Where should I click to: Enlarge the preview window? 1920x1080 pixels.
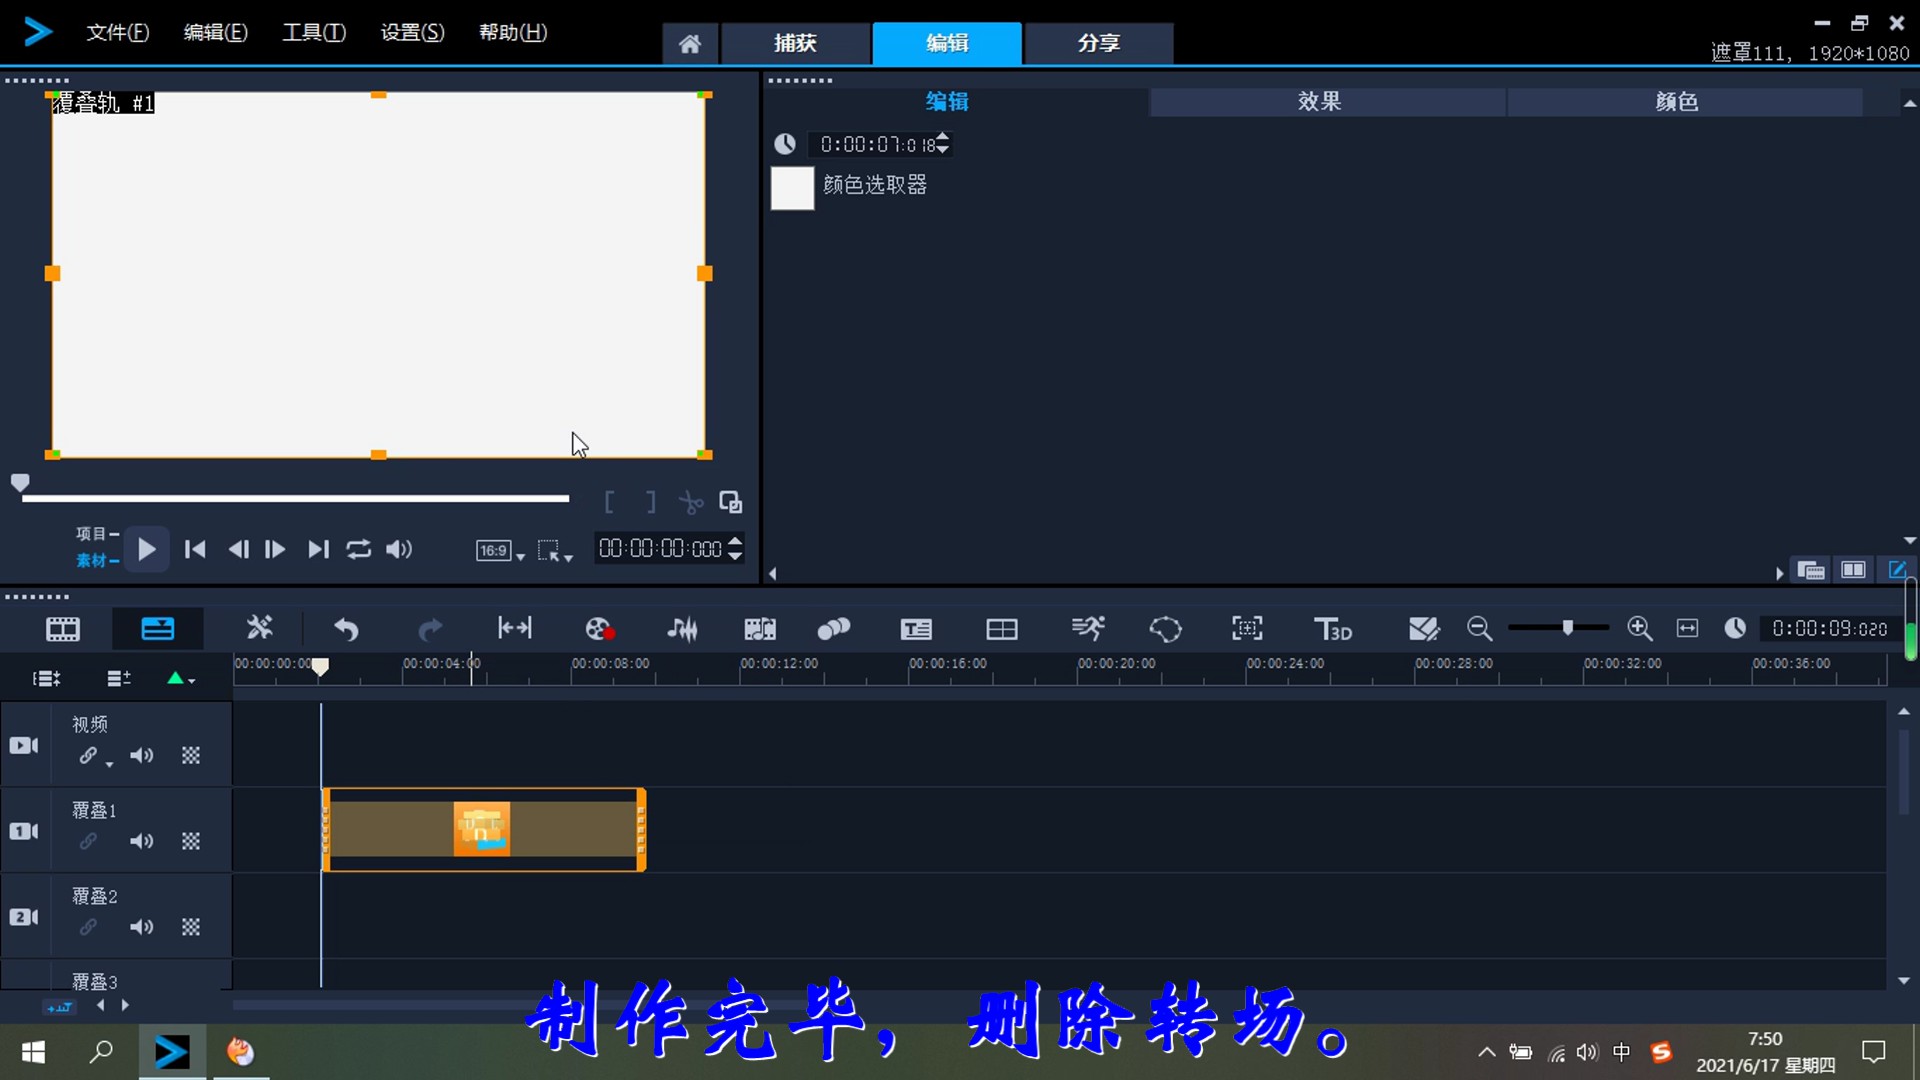pyautogui.click(x=731, y=502)
